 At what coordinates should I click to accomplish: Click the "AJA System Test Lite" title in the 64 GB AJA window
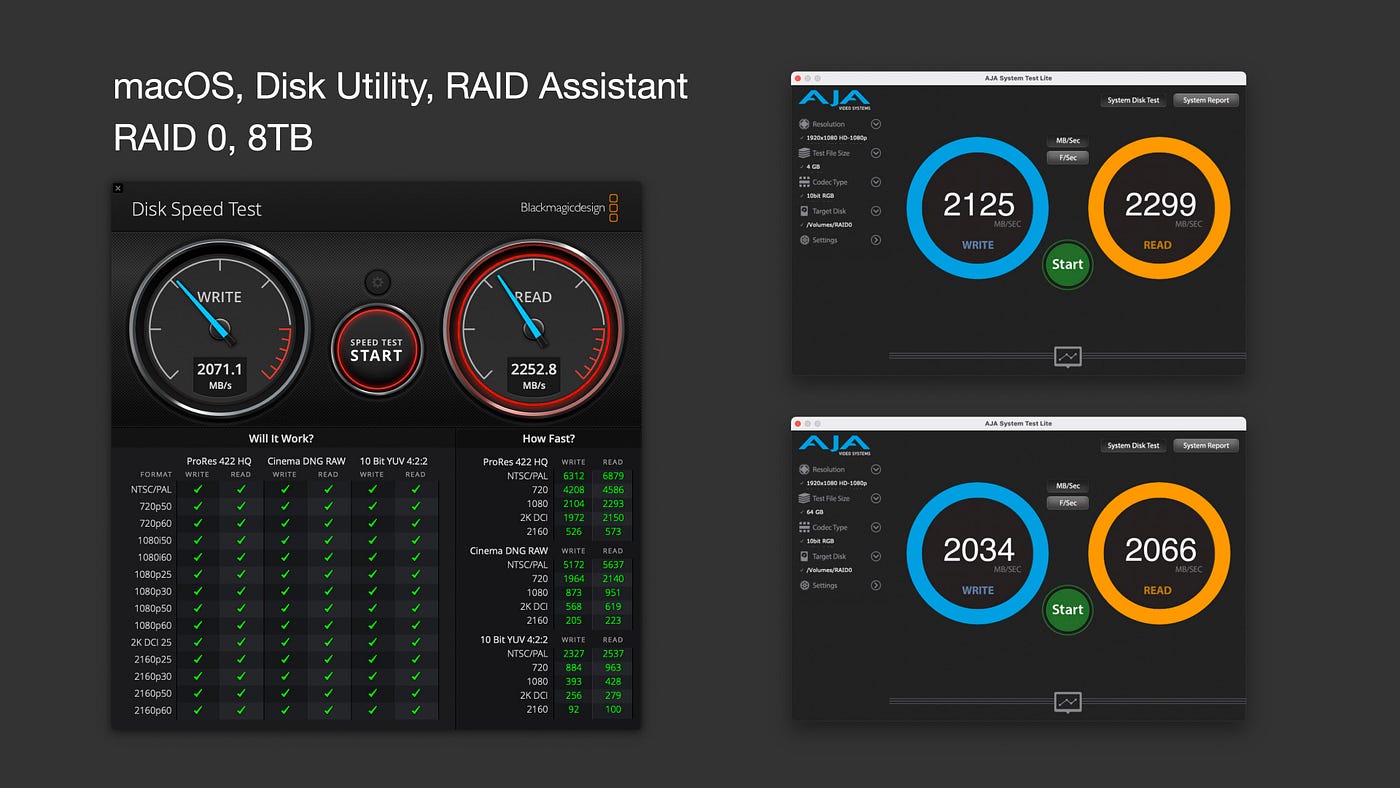pyautogui.click(x=1018, y=423)
